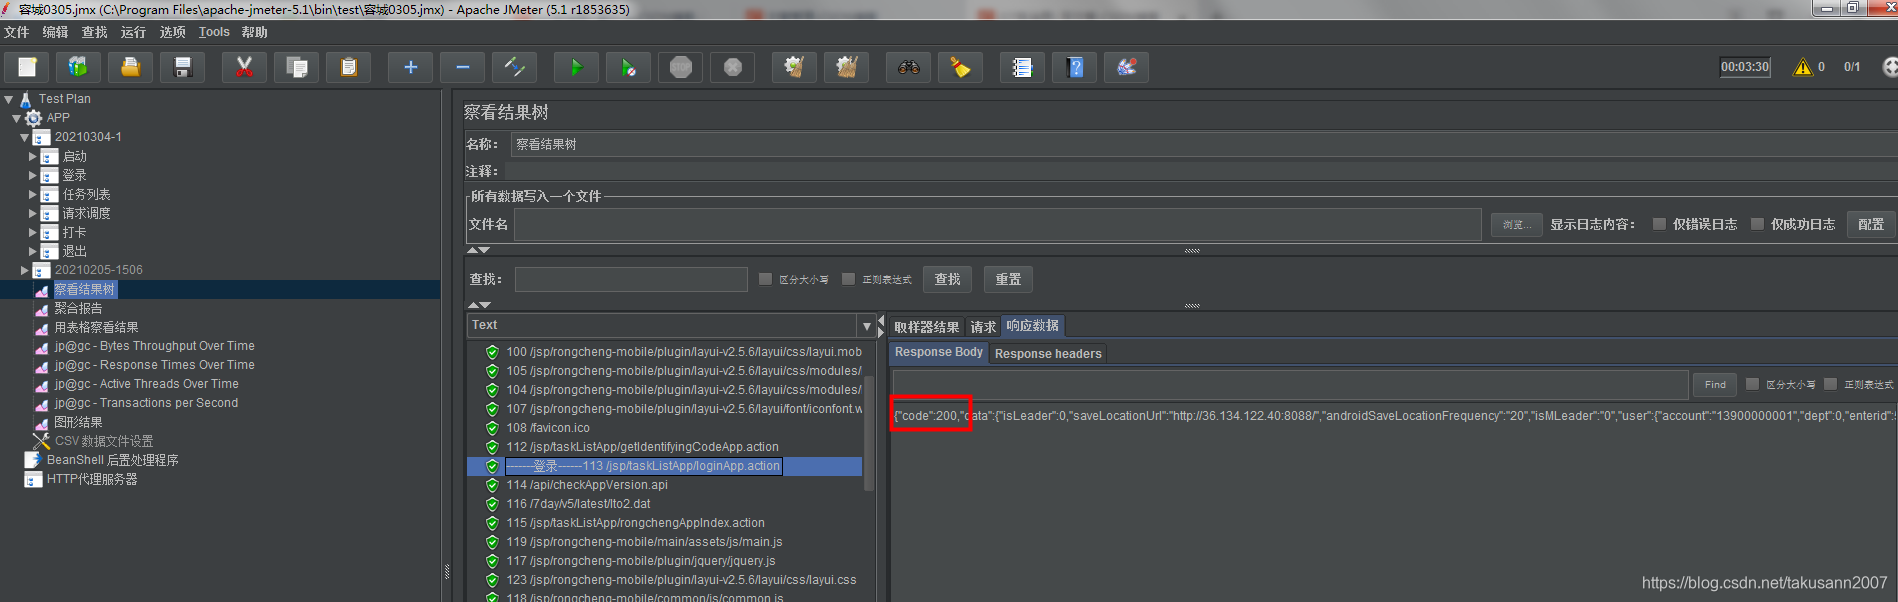
Task: Click the Stop test icon
Action: pos(680,67)
